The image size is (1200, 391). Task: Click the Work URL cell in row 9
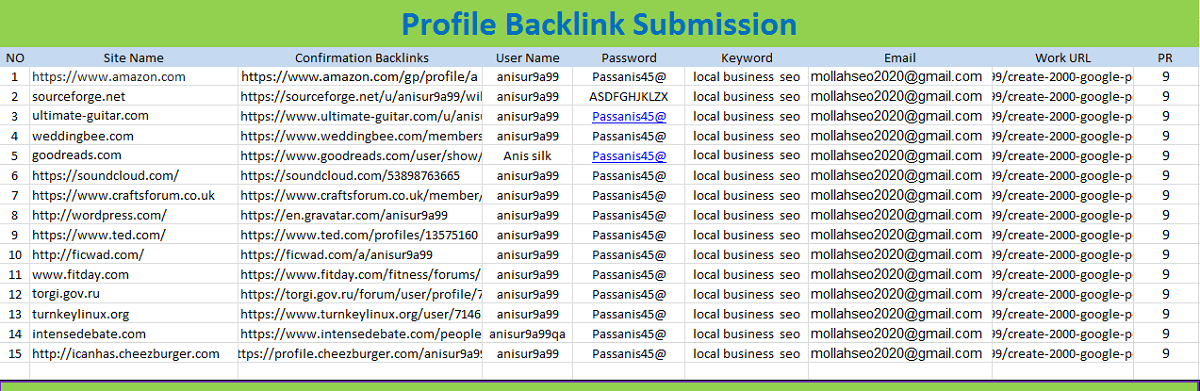click(1062, 235)
